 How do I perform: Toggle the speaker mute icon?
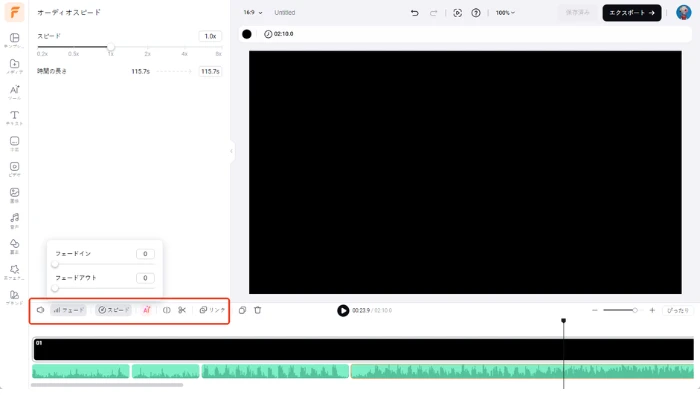click(41, 310)
